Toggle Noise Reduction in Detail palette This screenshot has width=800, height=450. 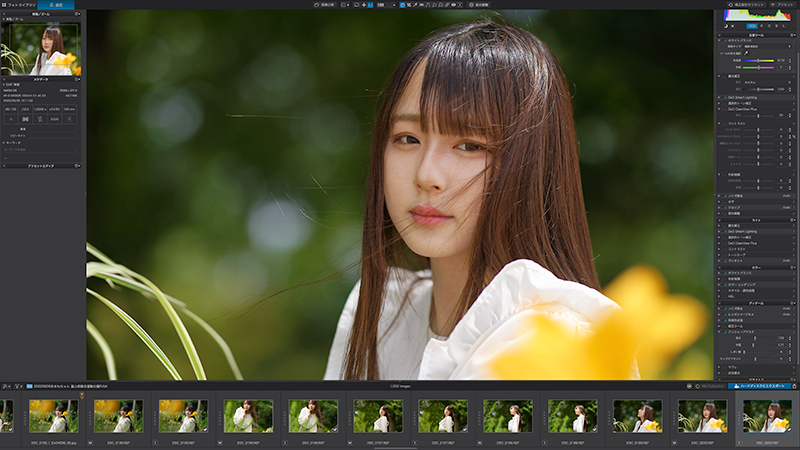[725, 309]
